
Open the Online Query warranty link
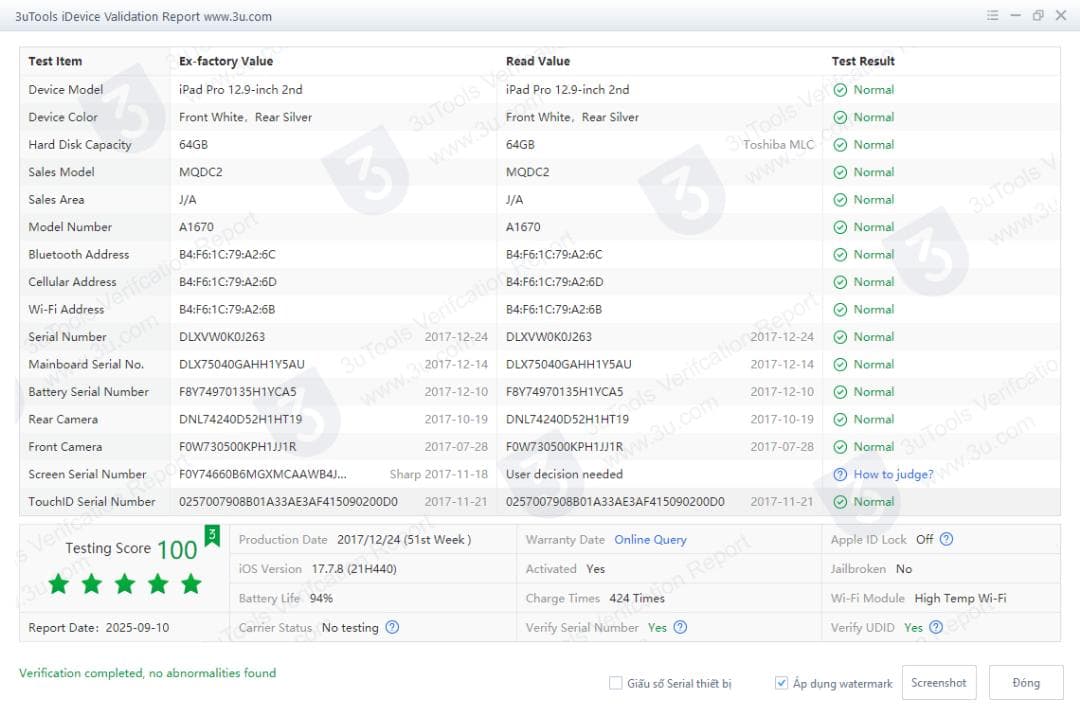pyautogui.click(x=650, y=540)
